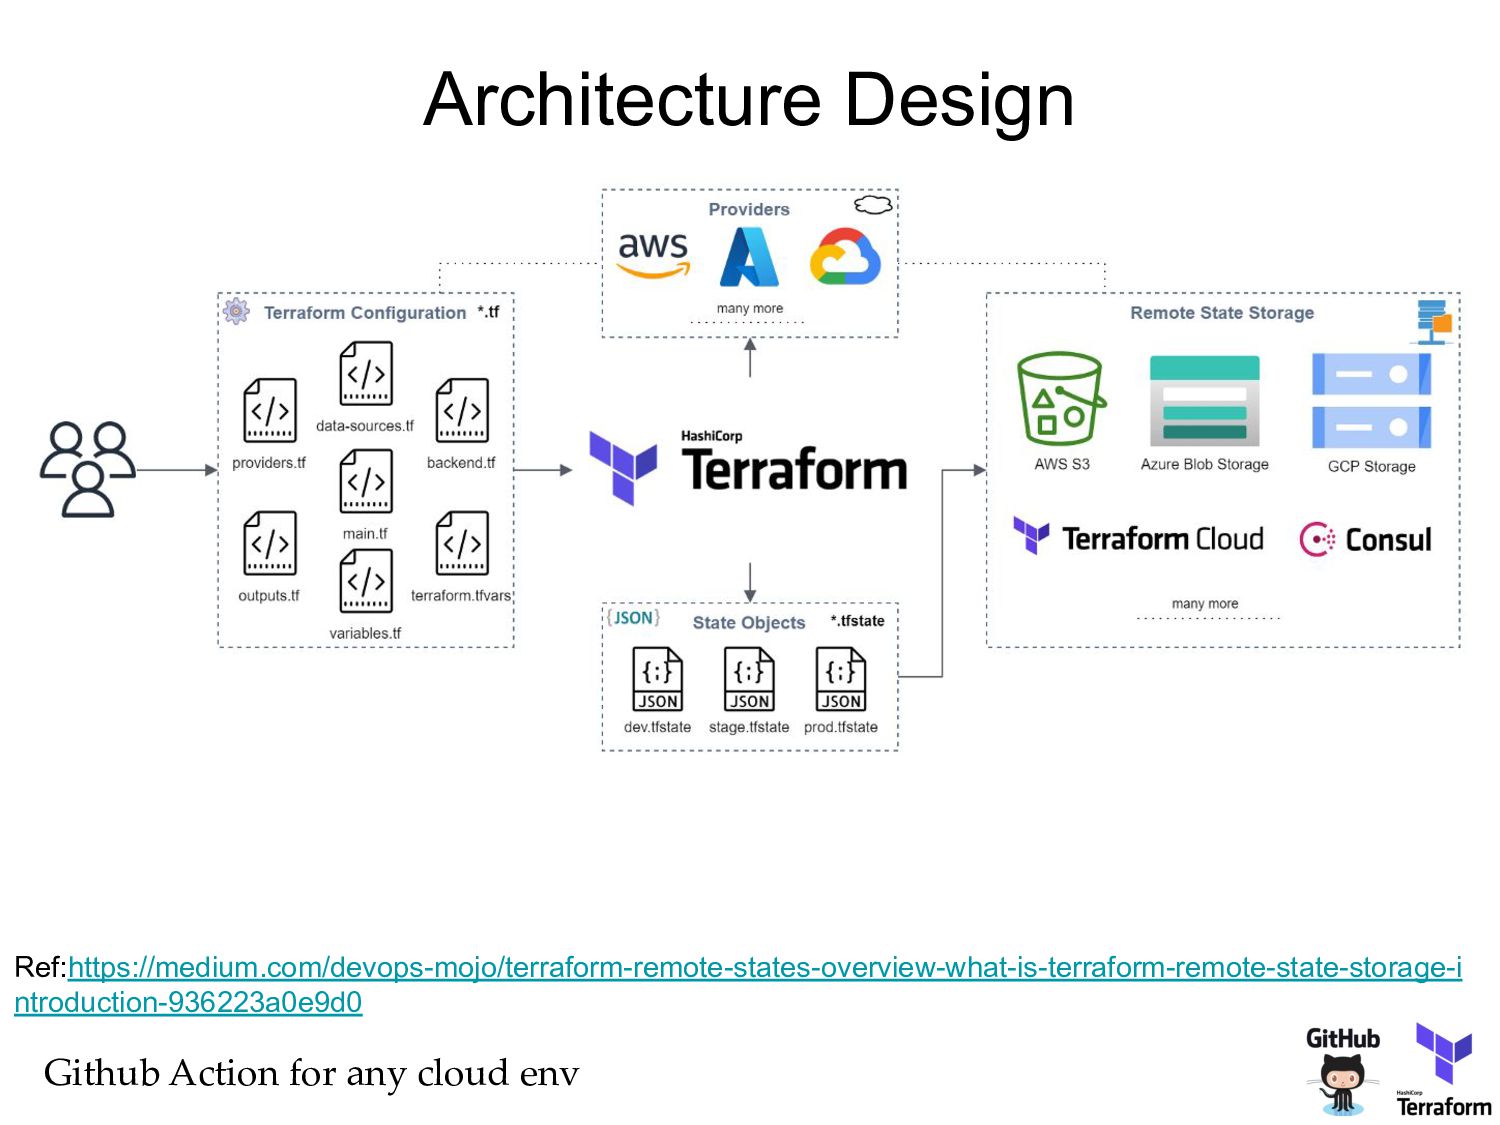Click the 'Github Action for any cloud env' text
The image size is (1500, 1125).
[312, 1073]
